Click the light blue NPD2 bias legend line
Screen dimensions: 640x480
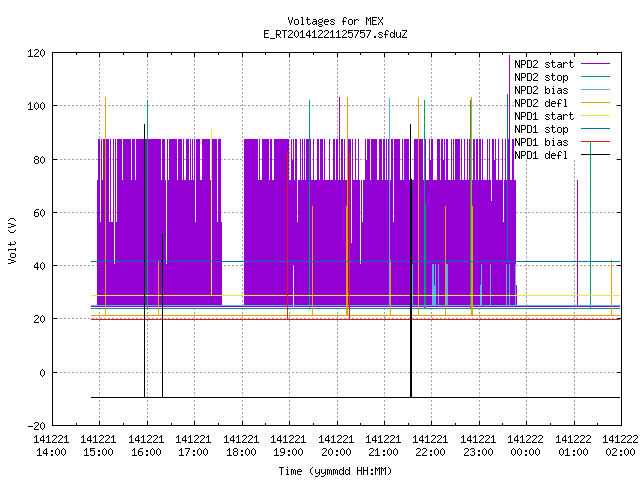coord(595,90)
